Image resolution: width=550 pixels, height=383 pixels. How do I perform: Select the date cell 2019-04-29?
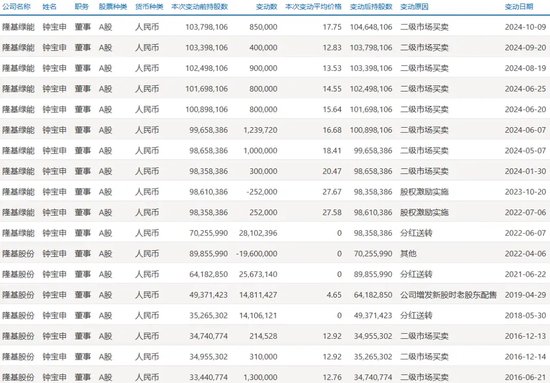click(x=525, y=295)
